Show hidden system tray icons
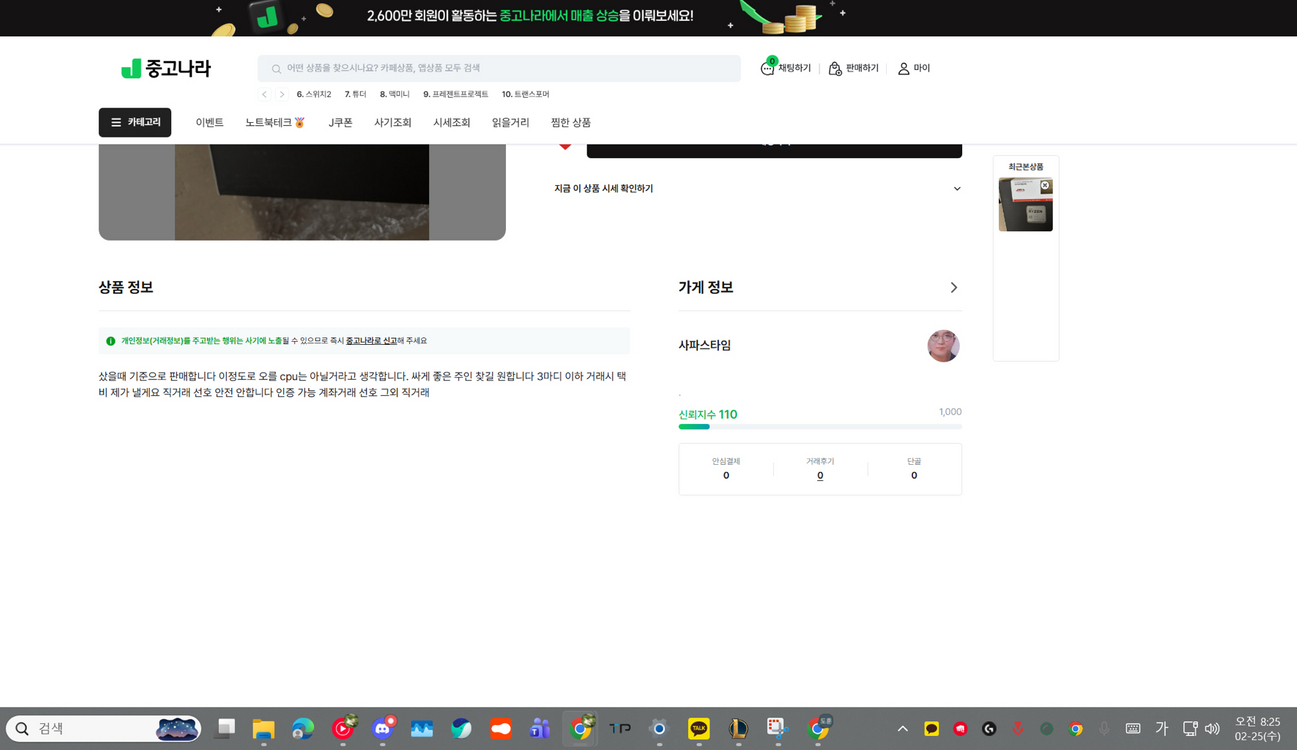Image resolution: width=1297 pixels, height=750 pixels. click(902, 729)
